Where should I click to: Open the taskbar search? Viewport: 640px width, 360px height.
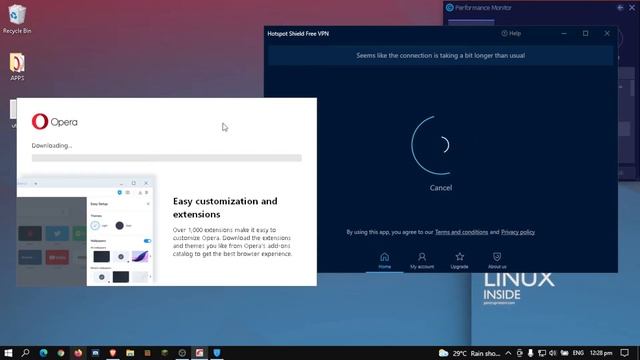(x=25, y=353)
